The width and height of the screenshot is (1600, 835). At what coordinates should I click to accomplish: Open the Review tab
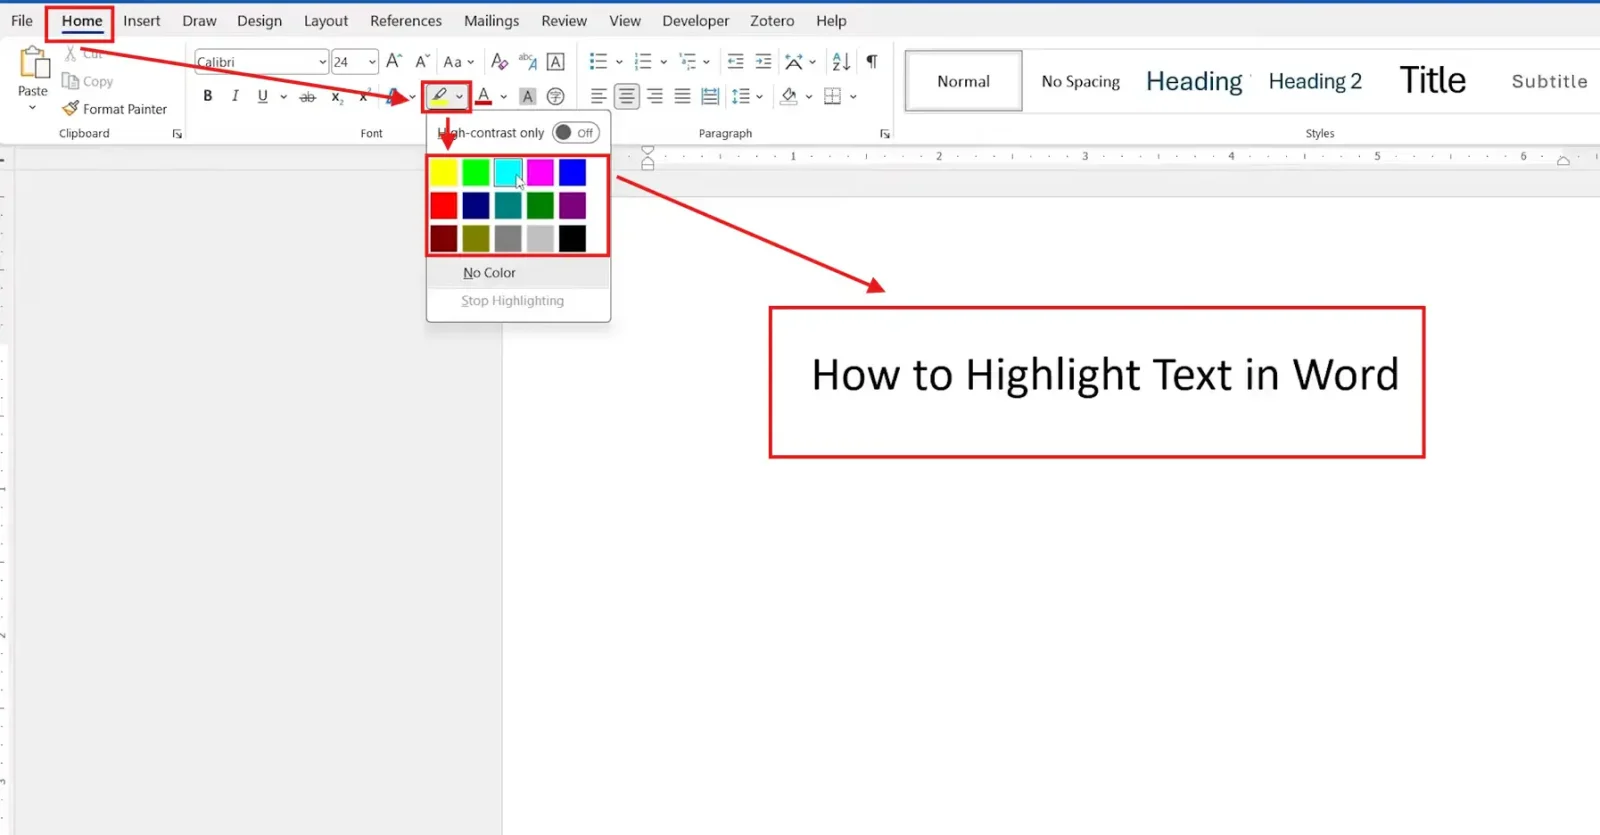tap(564, 20)
